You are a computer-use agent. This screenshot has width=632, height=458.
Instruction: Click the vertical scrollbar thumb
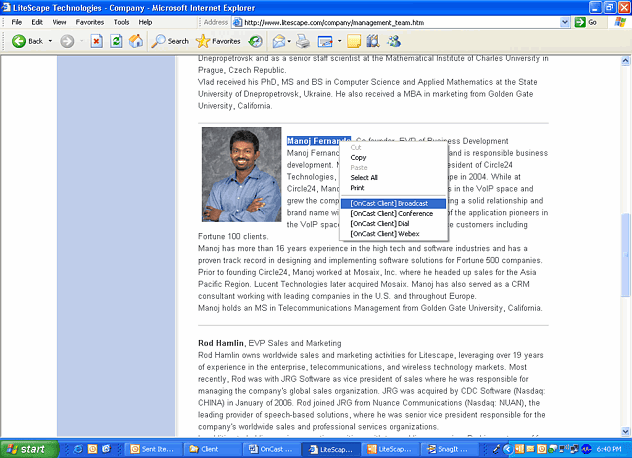pos(625,255)
